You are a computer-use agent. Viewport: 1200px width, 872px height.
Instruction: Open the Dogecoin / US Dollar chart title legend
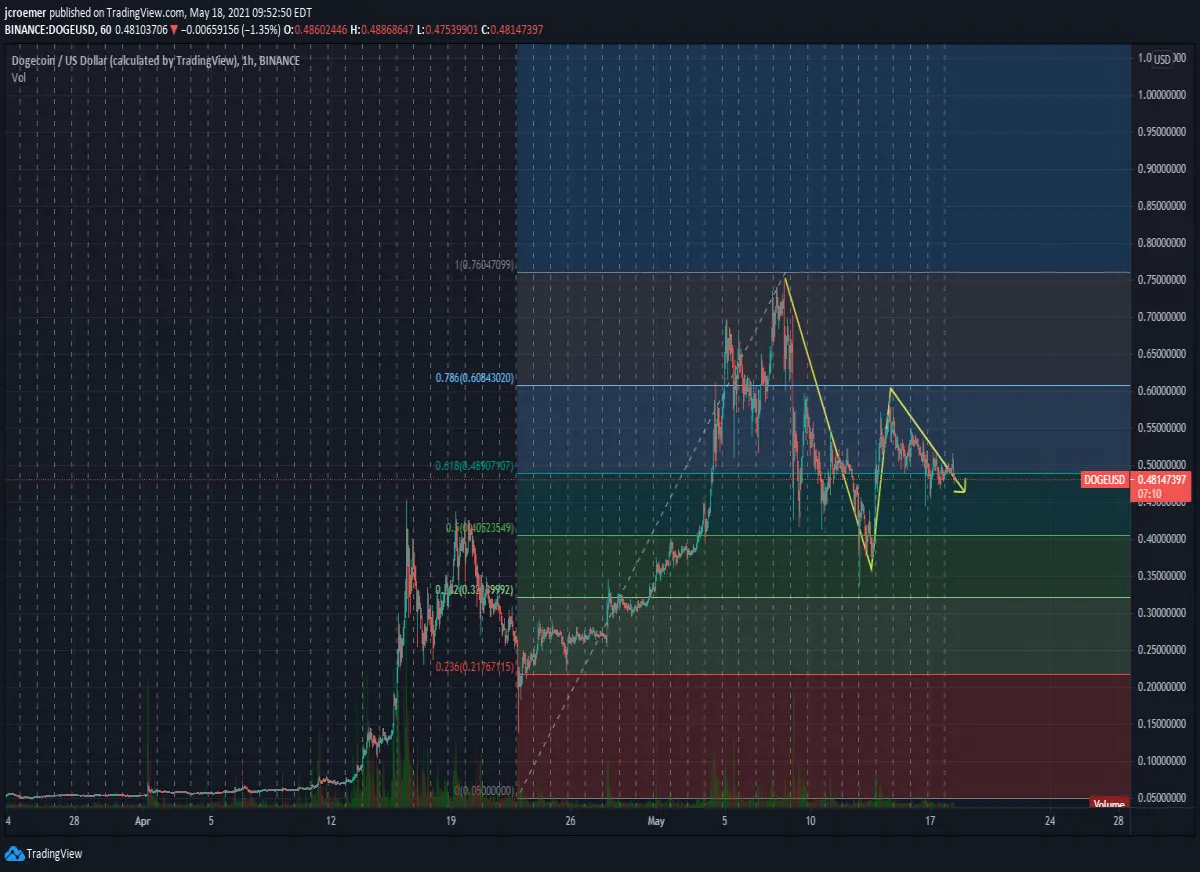[155, 61]
